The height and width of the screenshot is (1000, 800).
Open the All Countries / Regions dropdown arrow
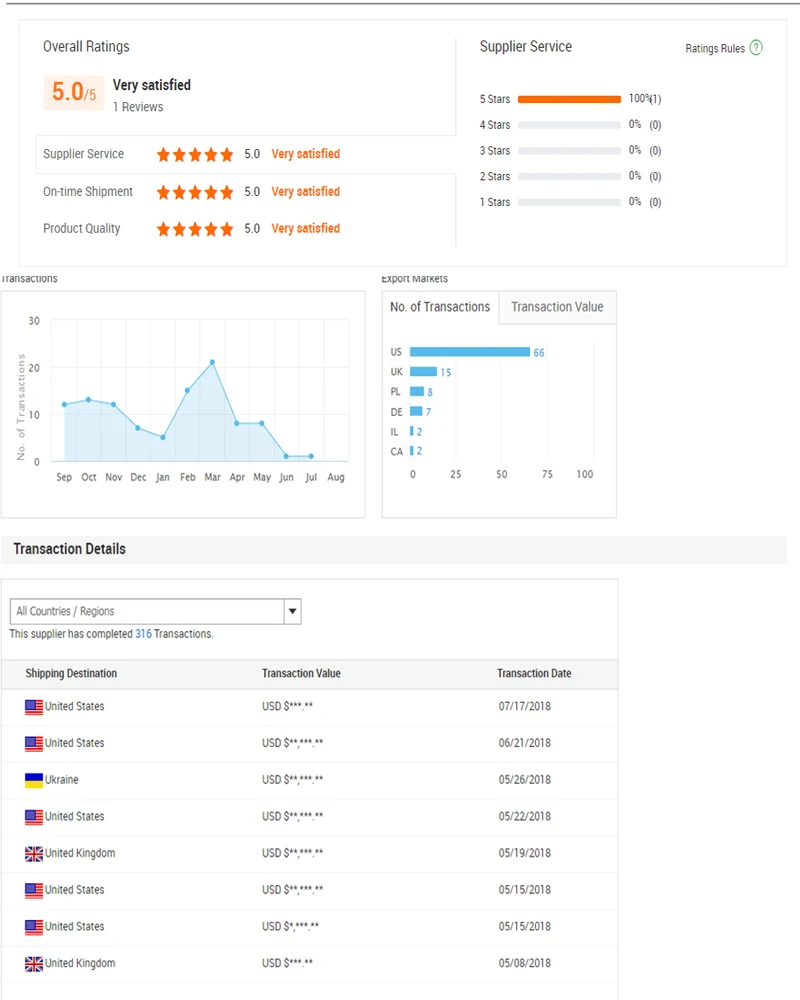pyautogui.click(x=292, y=611)
